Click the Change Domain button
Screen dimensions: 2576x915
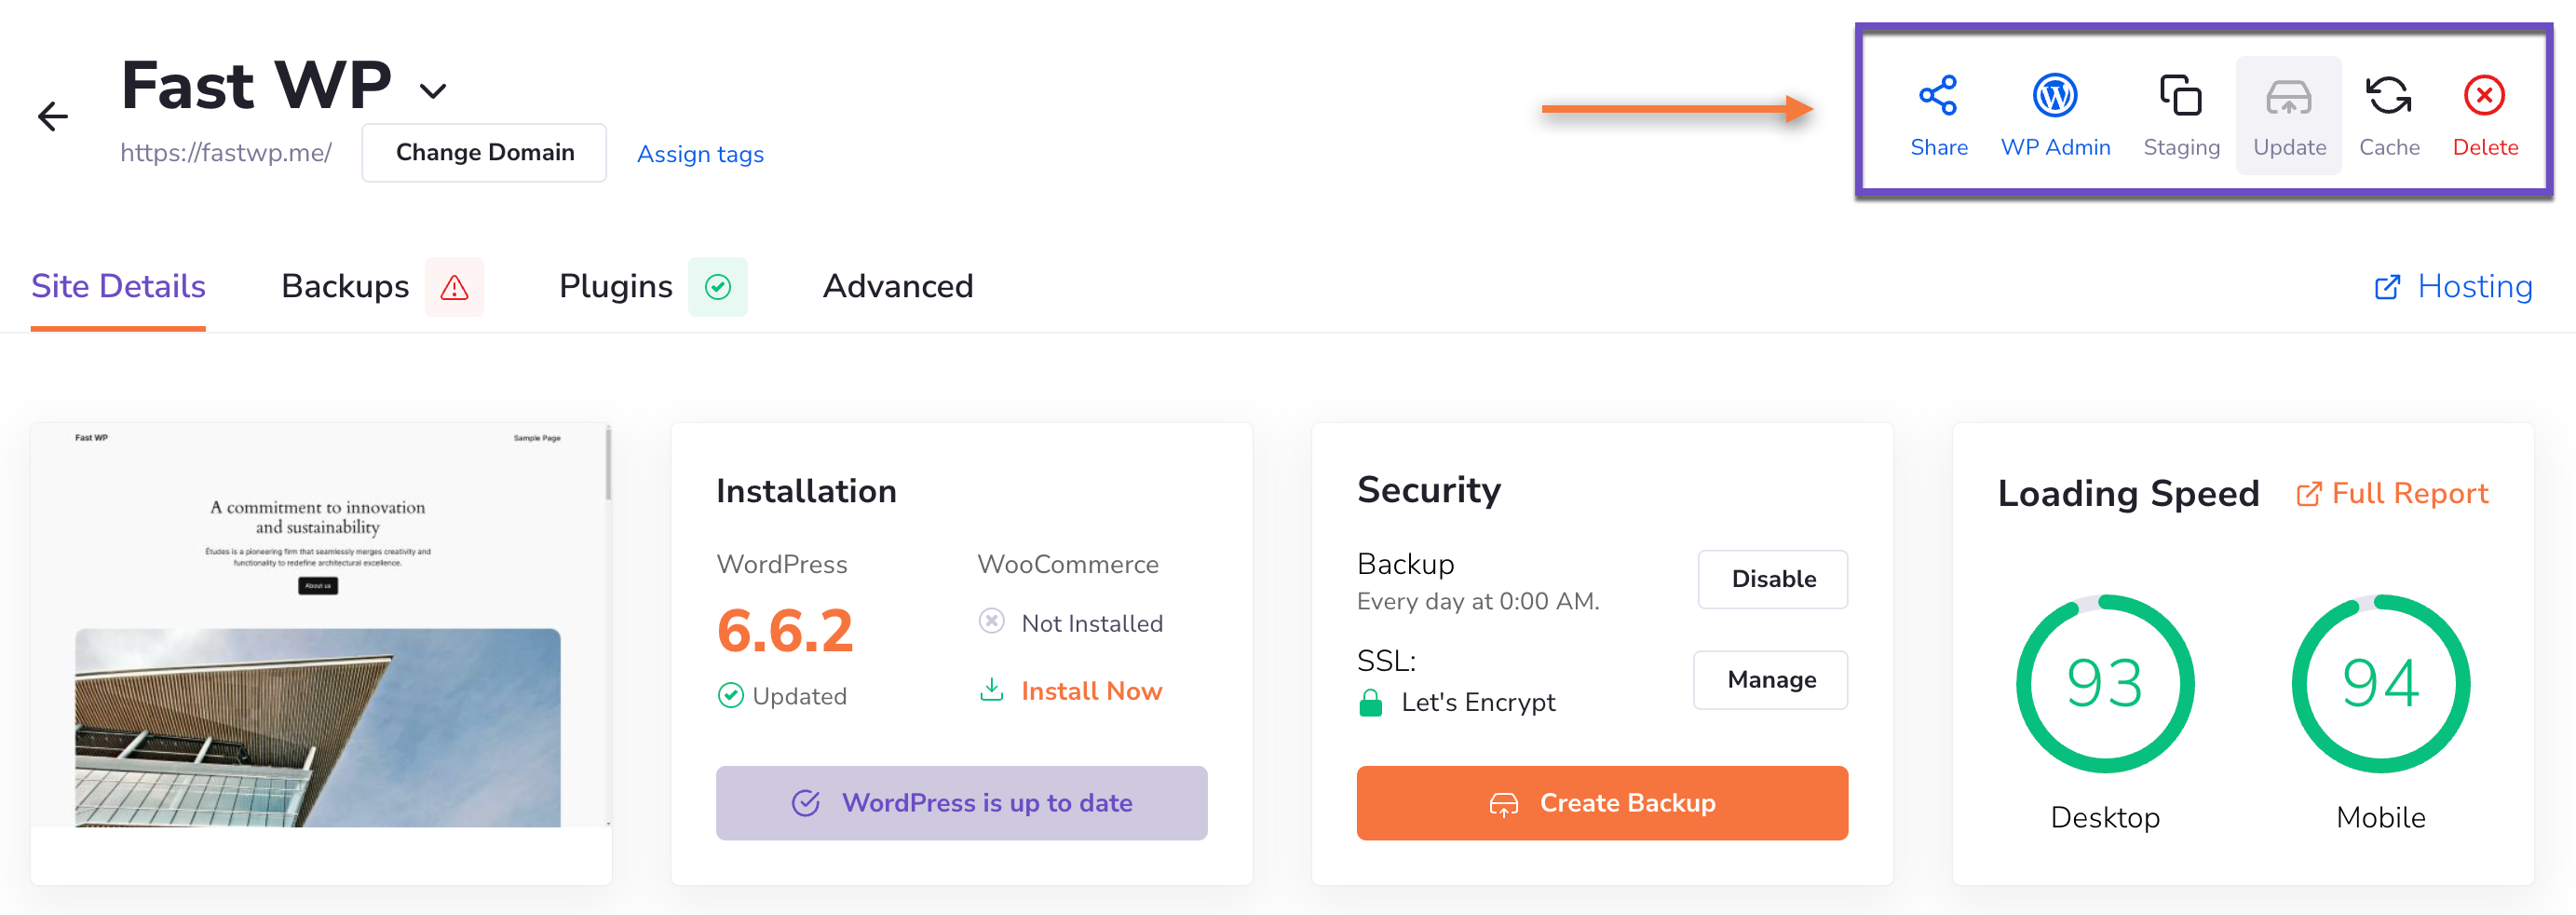tap(484, 152)
